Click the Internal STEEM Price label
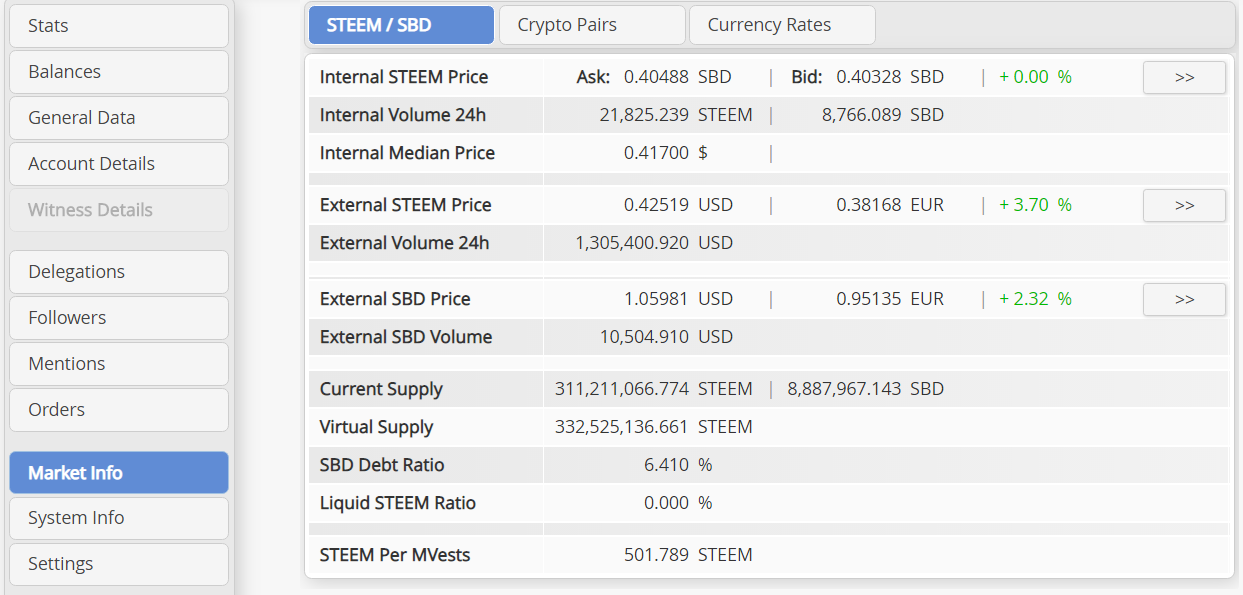Image resolution: width=1243 pixels, height=595 pixels. 404,77
